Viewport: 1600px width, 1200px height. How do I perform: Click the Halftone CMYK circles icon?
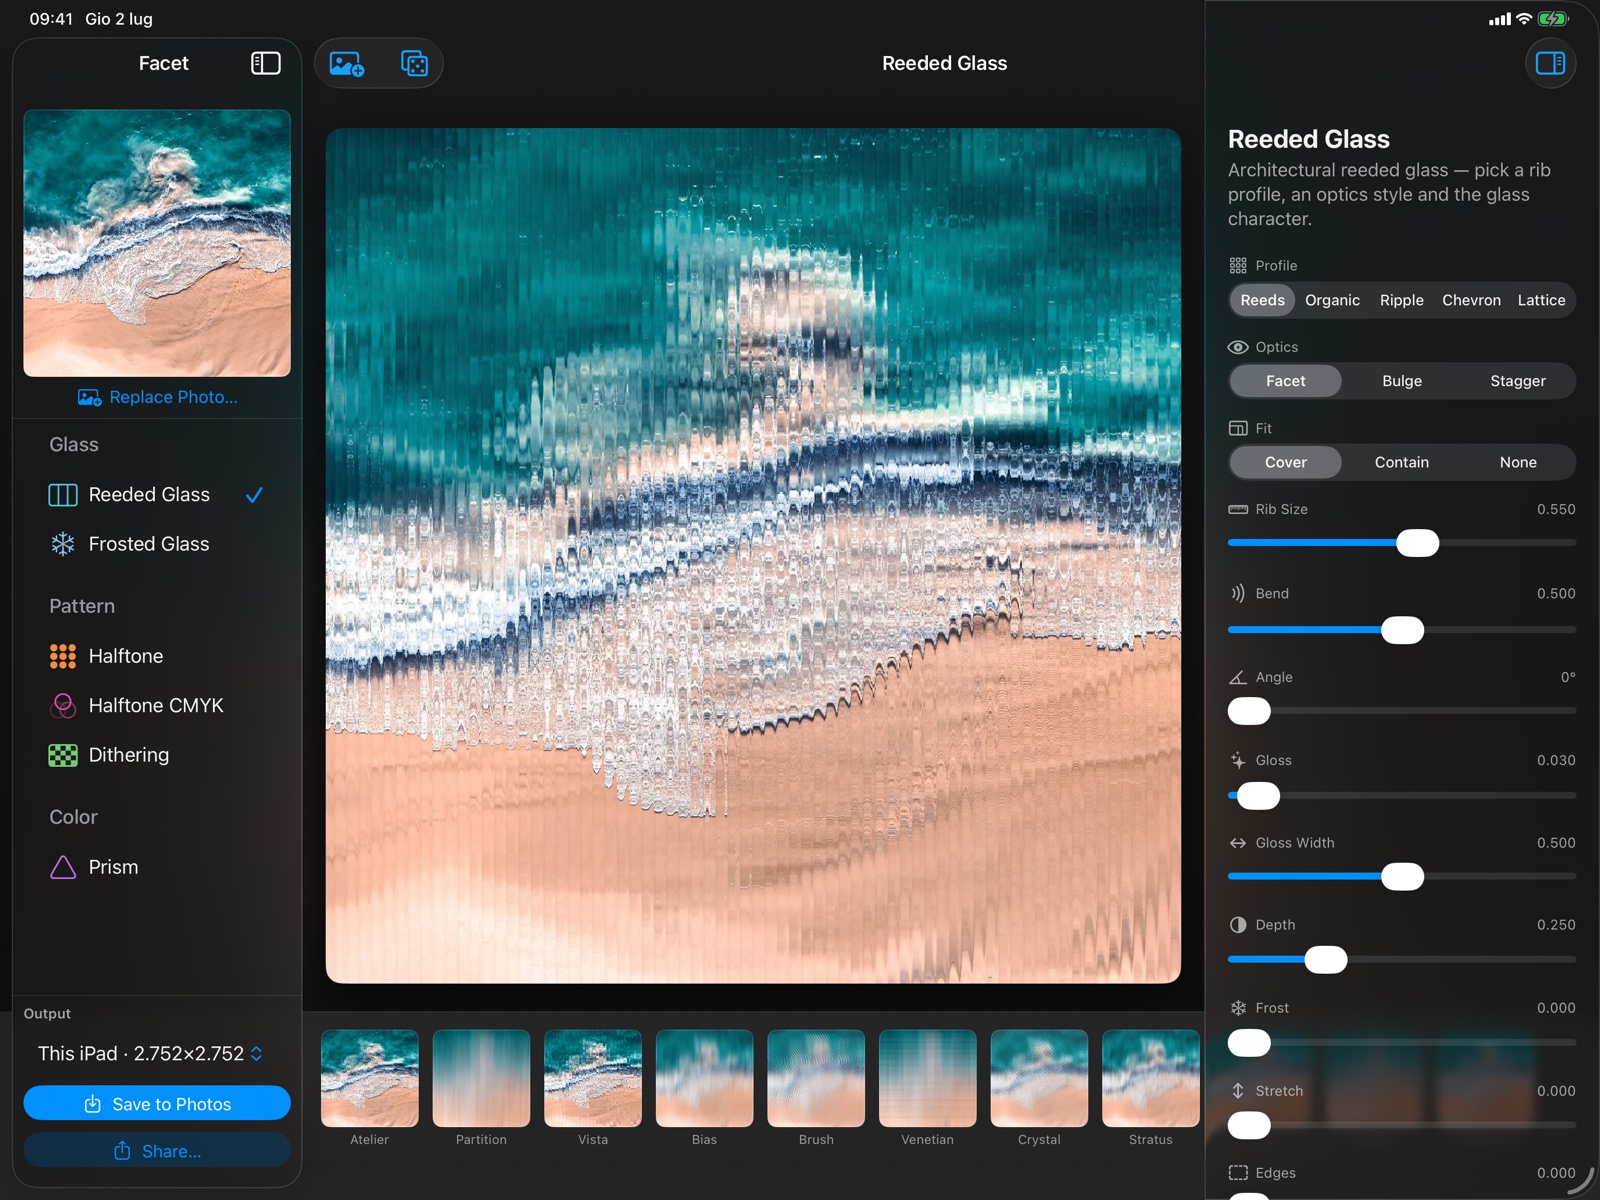click(x=63, y=706)
